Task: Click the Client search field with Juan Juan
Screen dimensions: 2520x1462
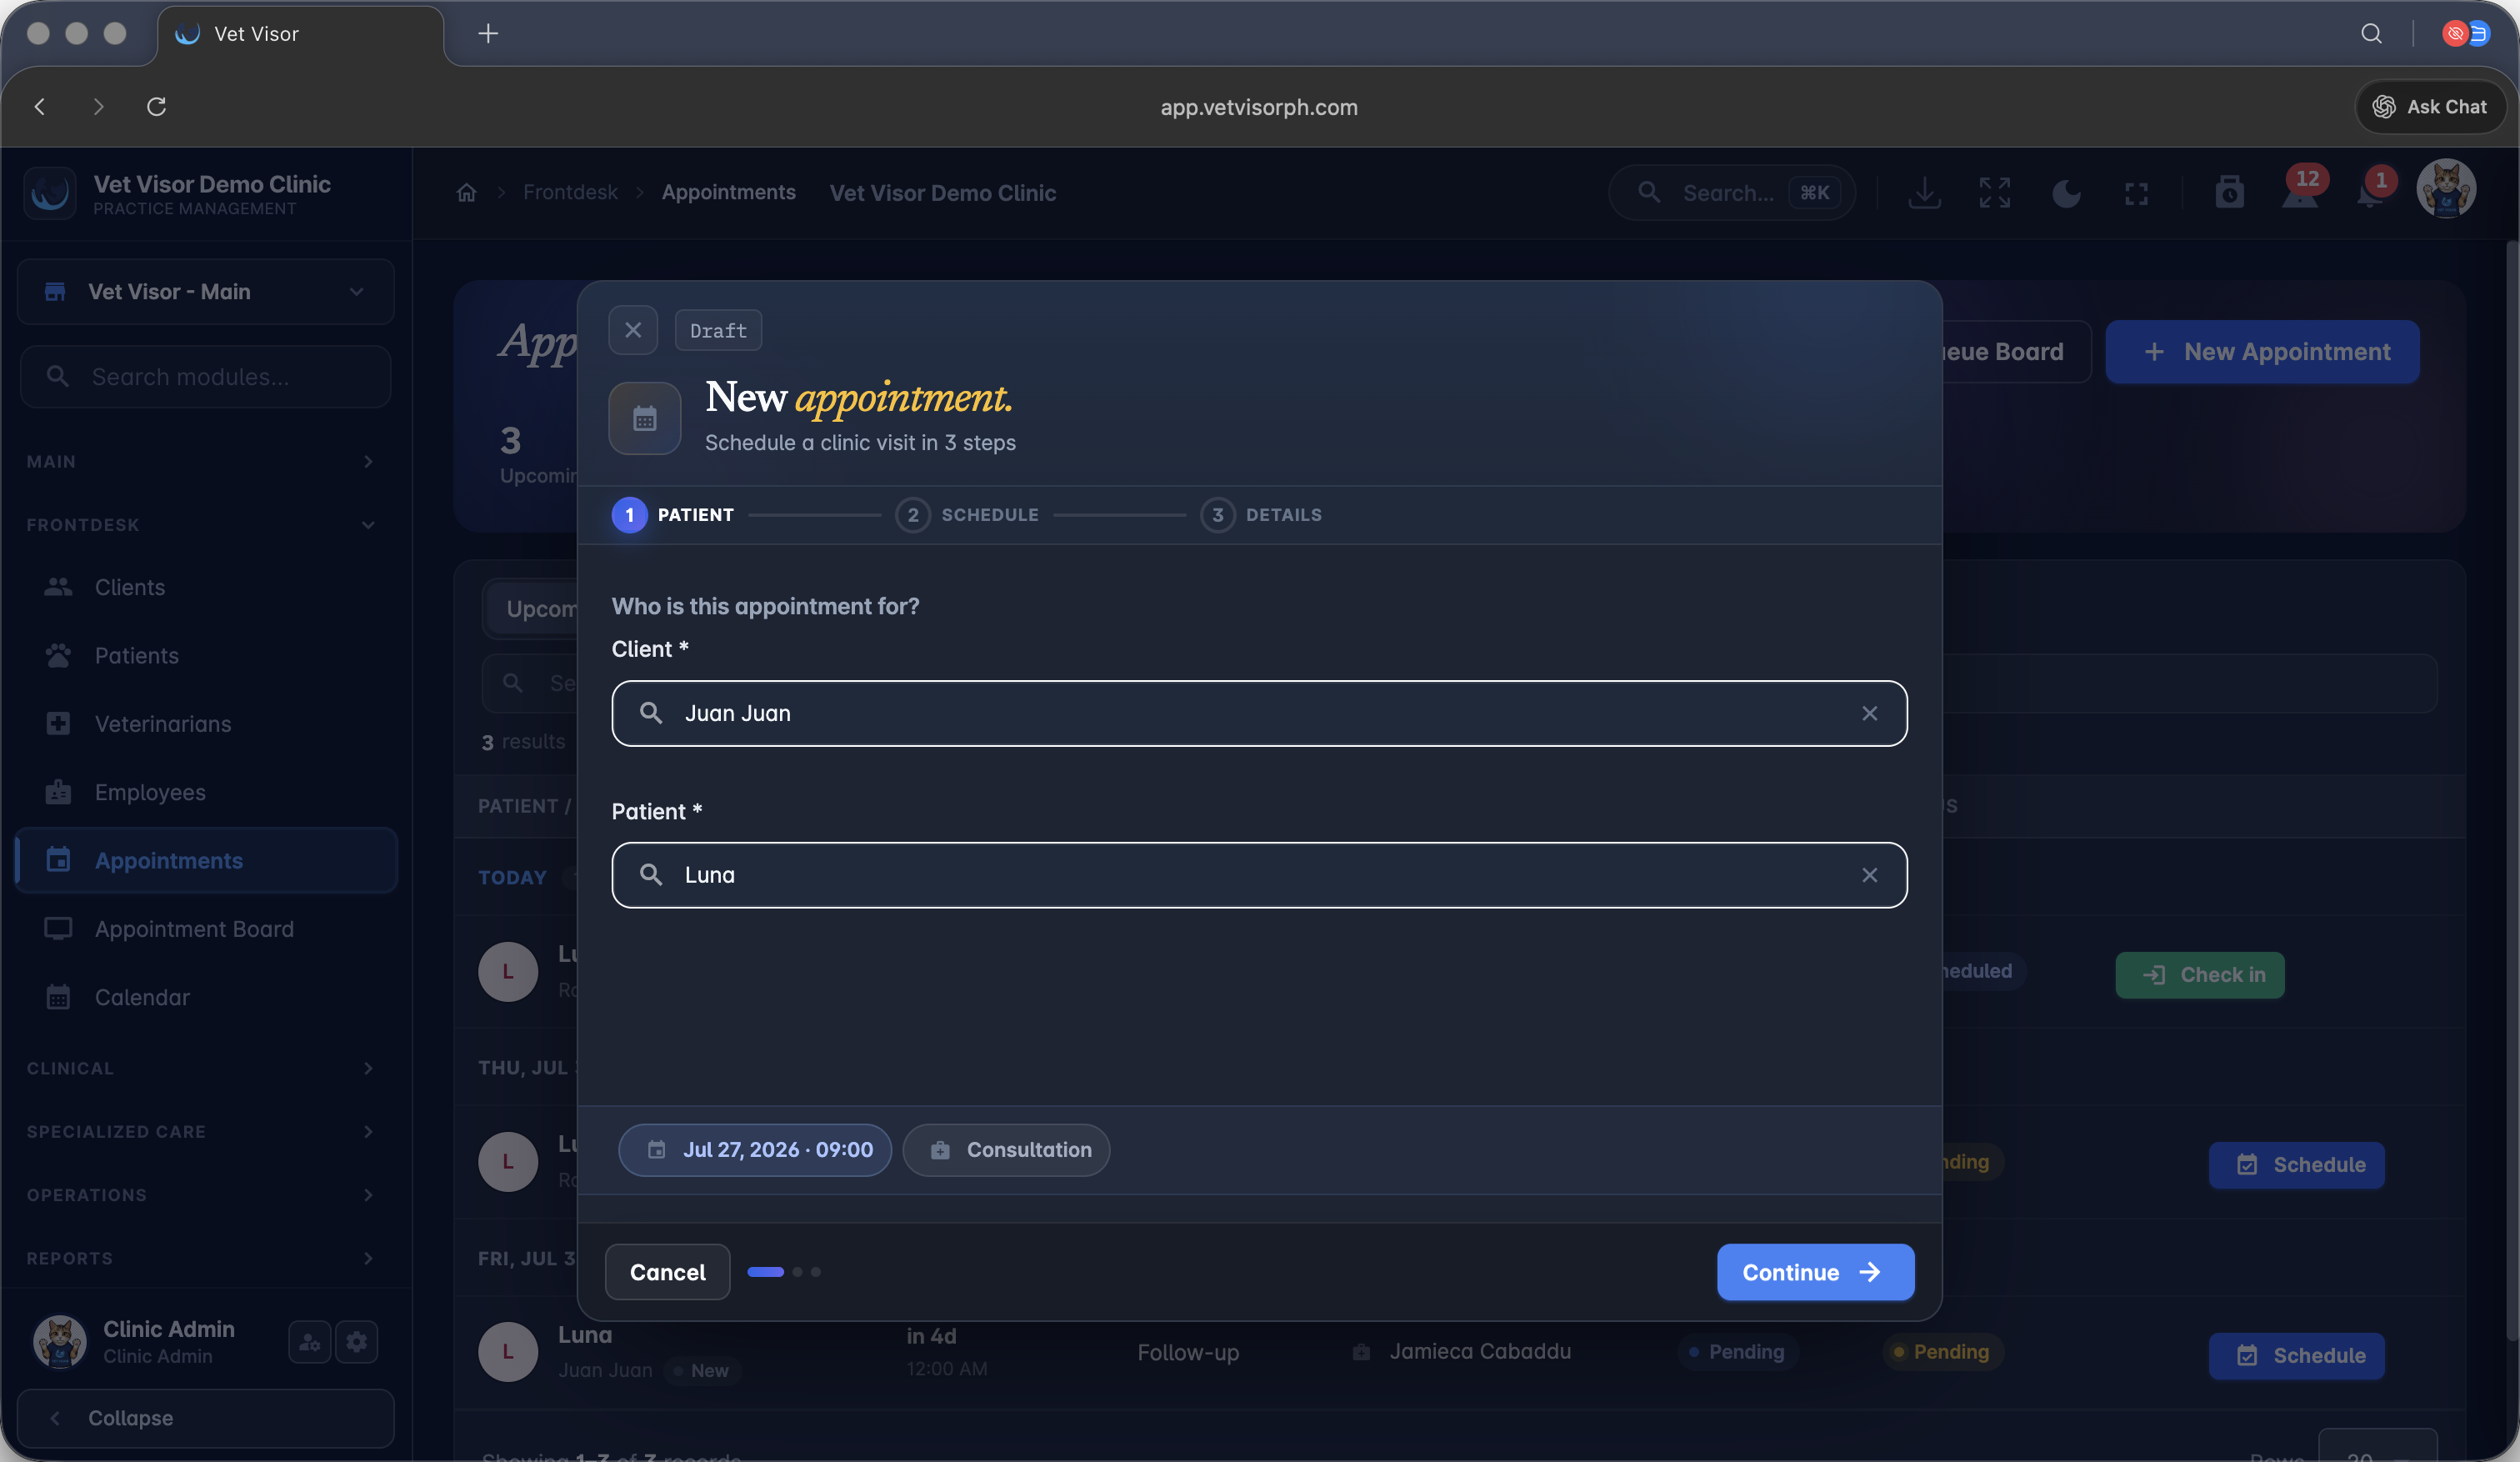Action: pyautogui.click(x=1259, y=713)
